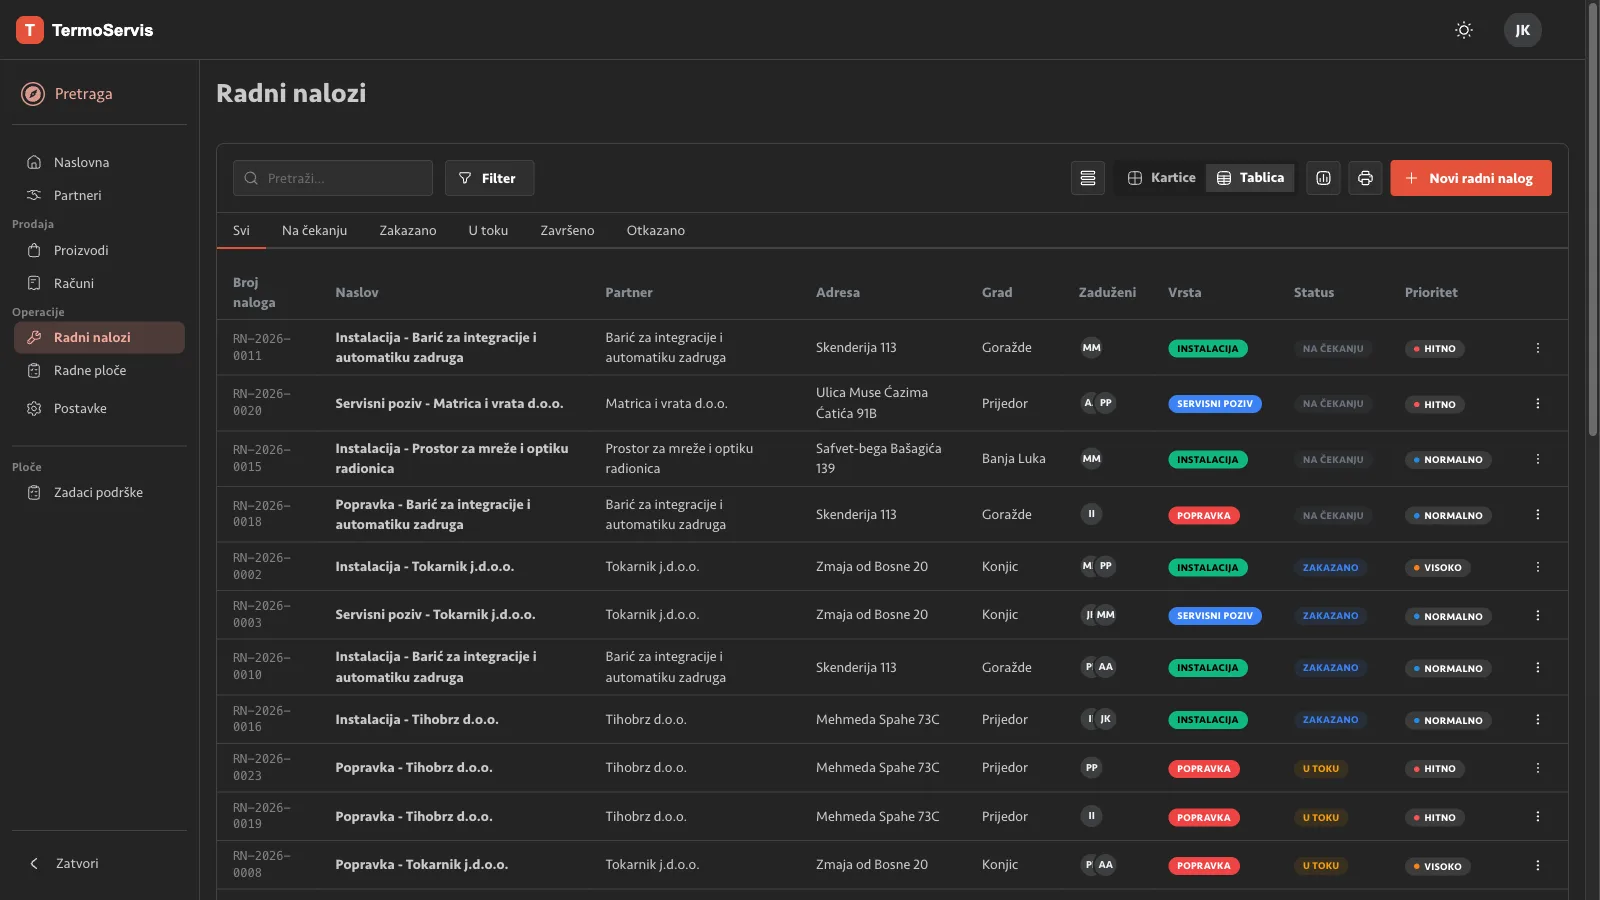Image resolution: width=1600 pixels, height=900 pixels.
Task: Switch to Kartice view
Action: click(x=1161, y=178)
